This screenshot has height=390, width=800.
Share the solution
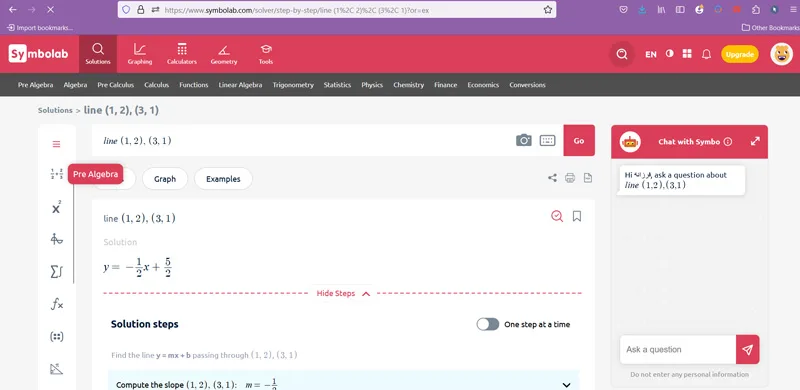(552, 178)
